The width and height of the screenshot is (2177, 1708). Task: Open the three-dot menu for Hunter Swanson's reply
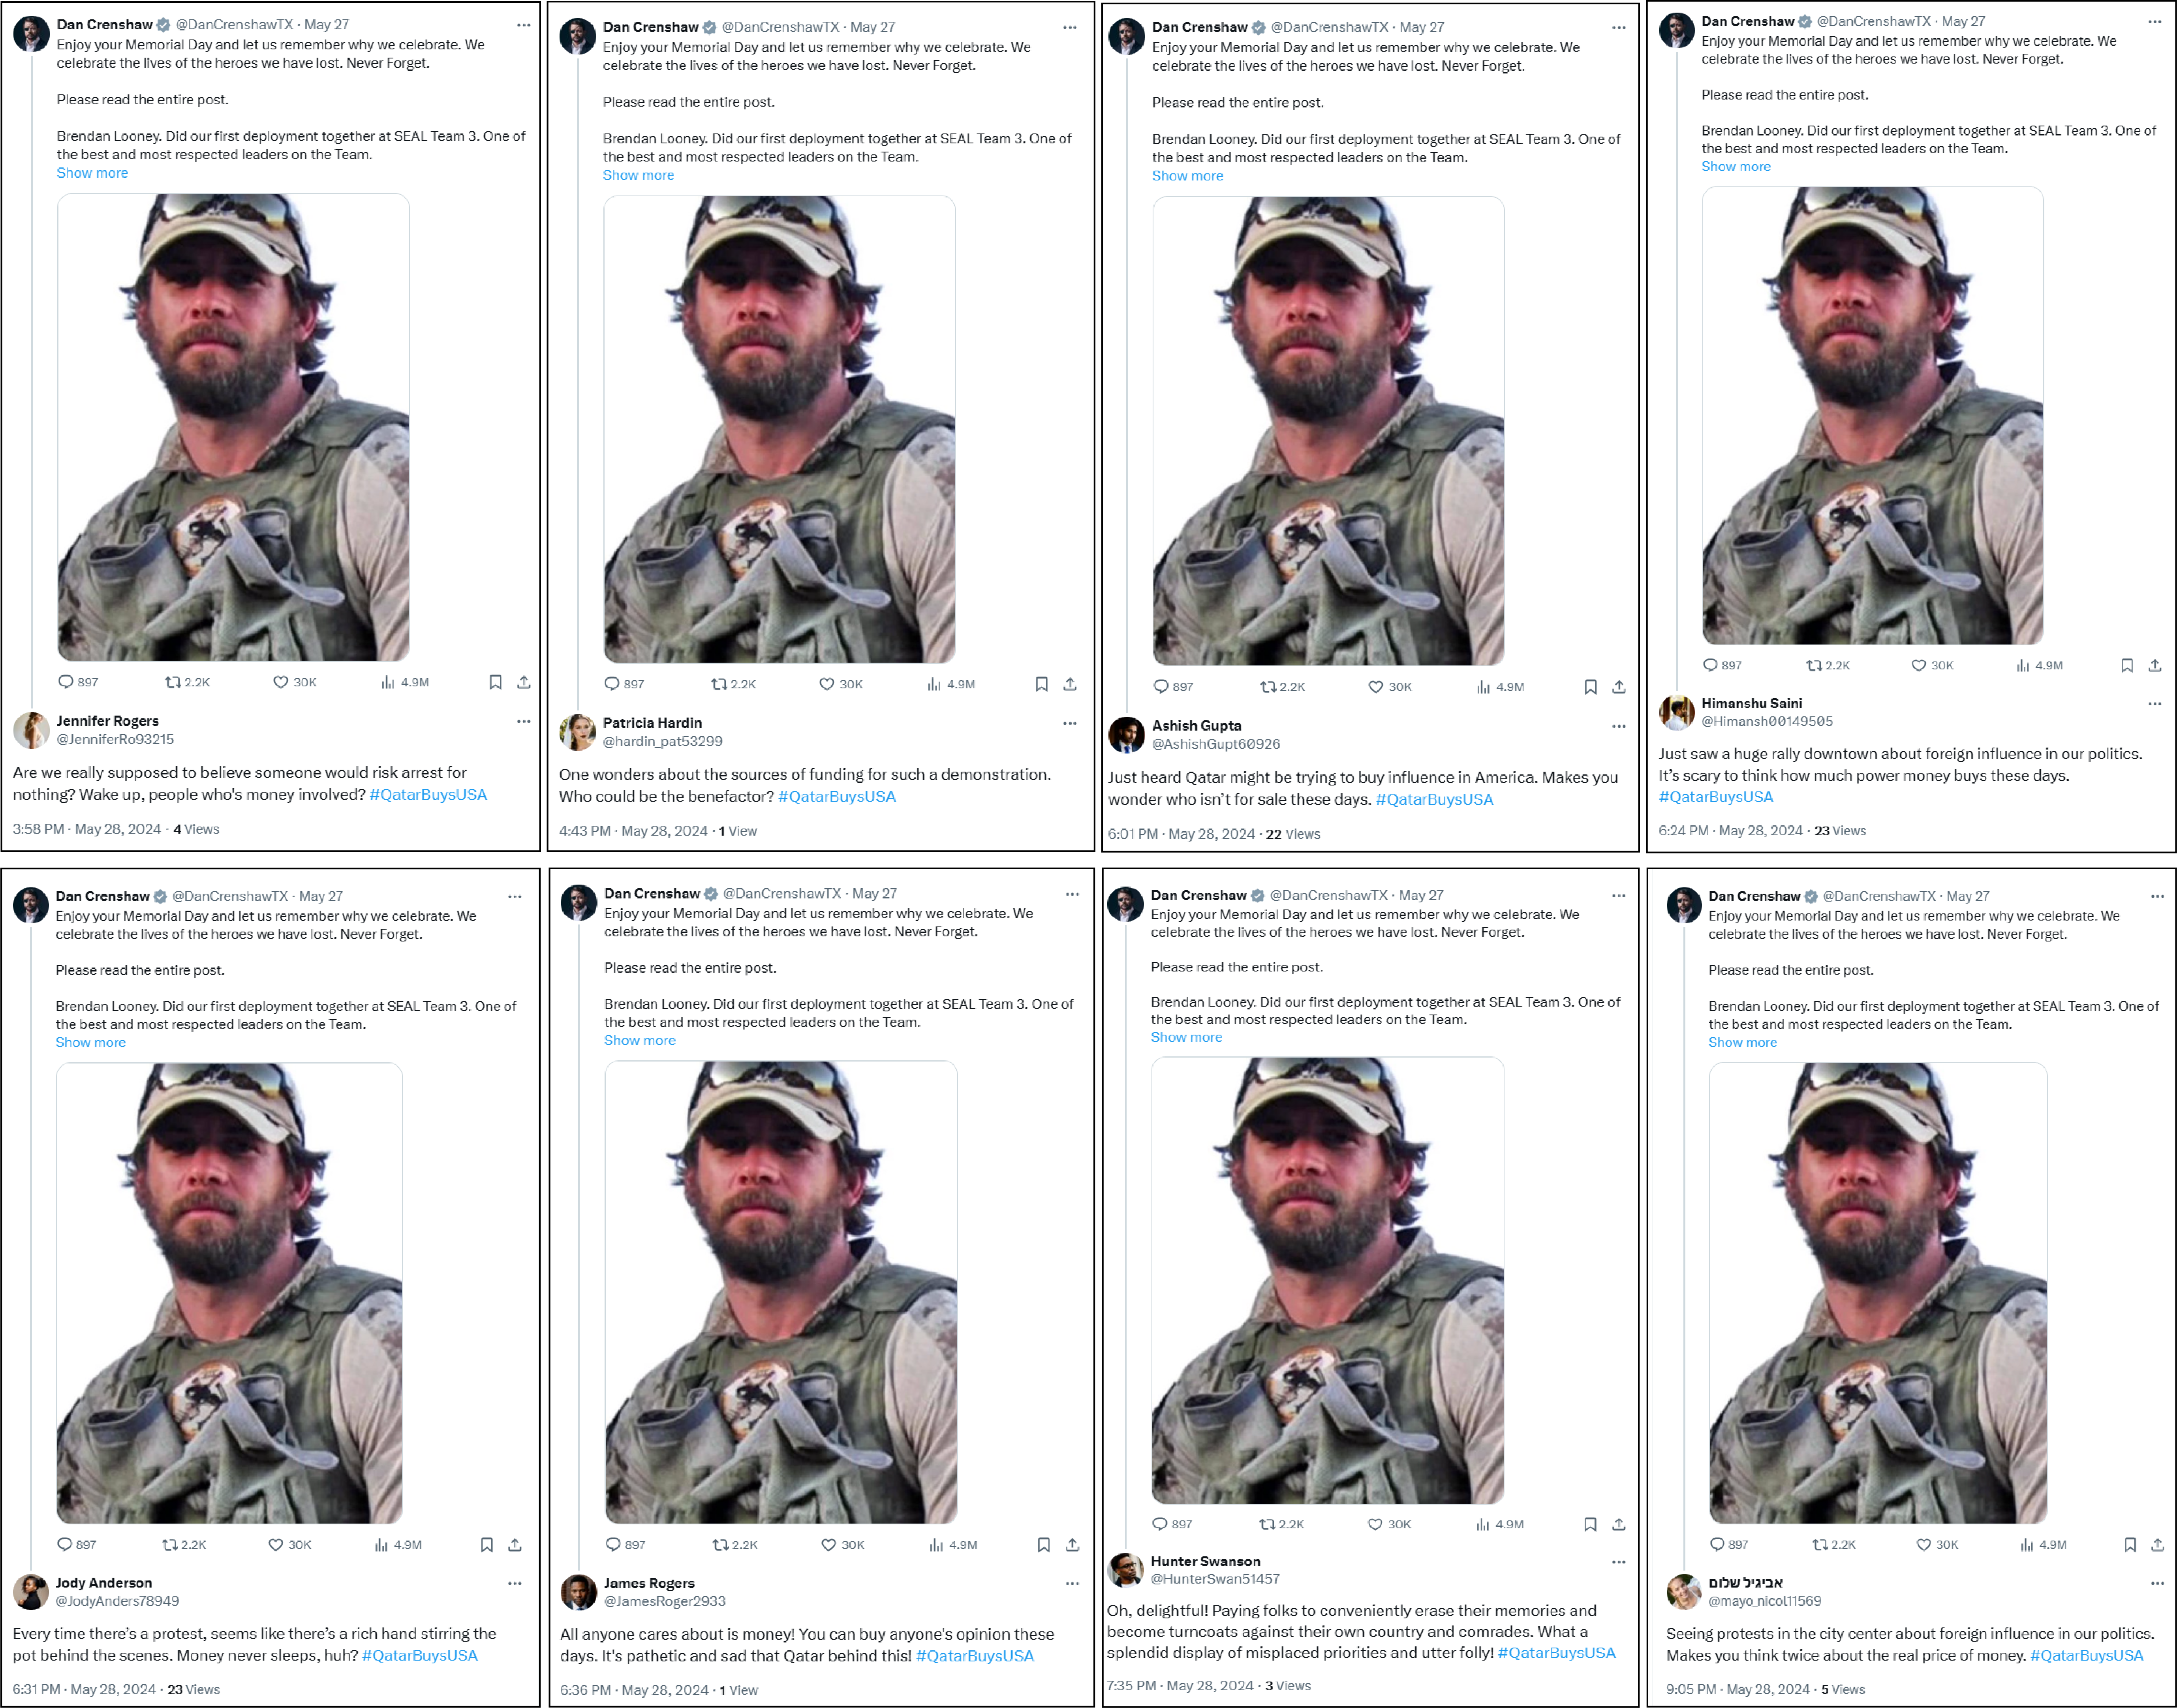(1619, 1562)
